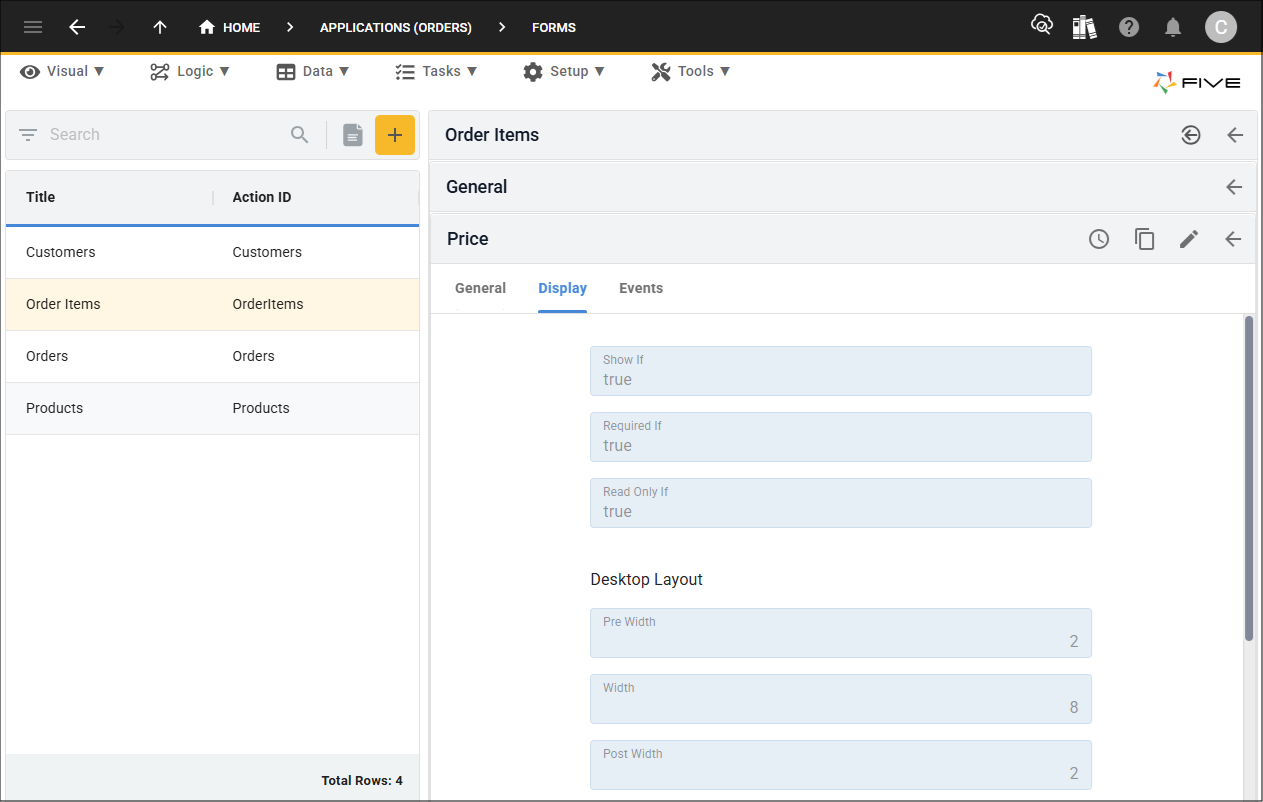The width and height of the screenshot is (1263, 802).
Task: Open the Visual dropdown menu
Action: point(62,71)
